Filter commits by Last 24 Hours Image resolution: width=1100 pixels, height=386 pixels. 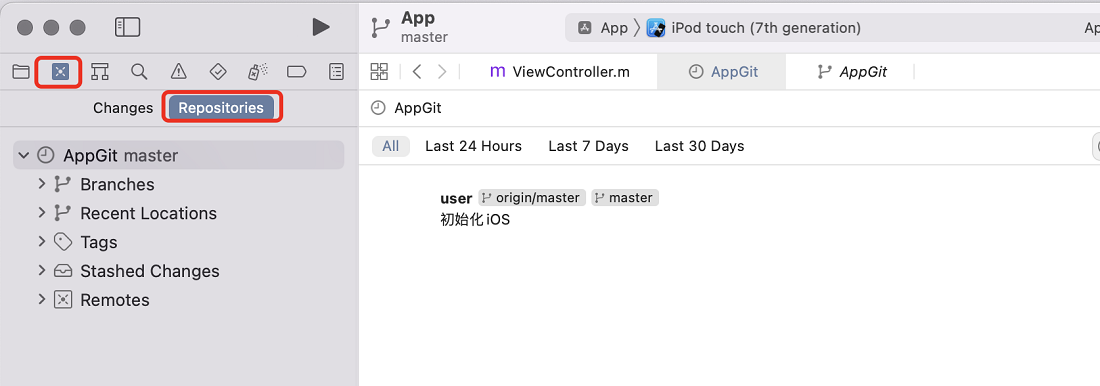[474, 146]
